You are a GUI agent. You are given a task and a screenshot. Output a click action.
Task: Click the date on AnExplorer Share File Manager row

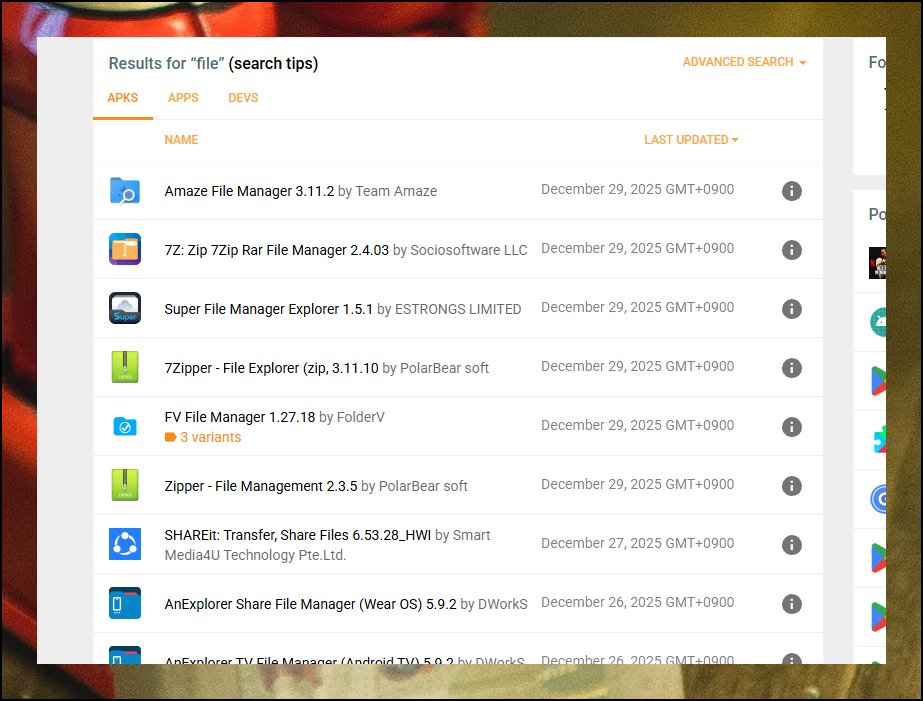638,602
